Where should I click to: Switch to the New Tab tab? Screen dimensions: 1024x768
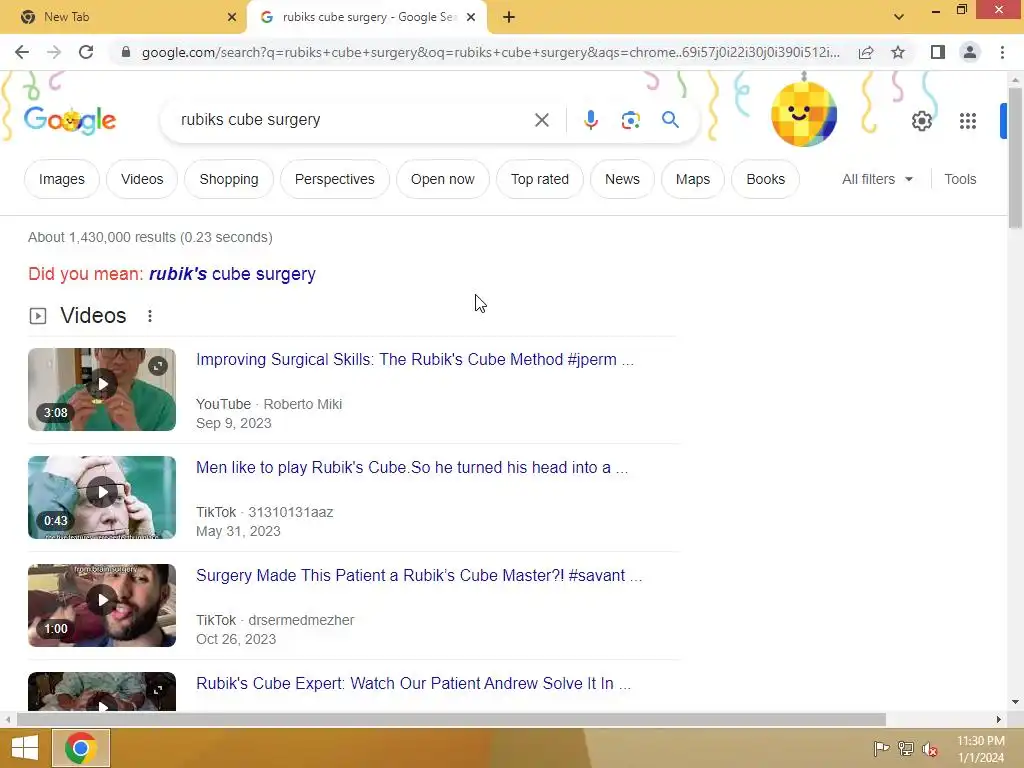[x=123, y=17]
